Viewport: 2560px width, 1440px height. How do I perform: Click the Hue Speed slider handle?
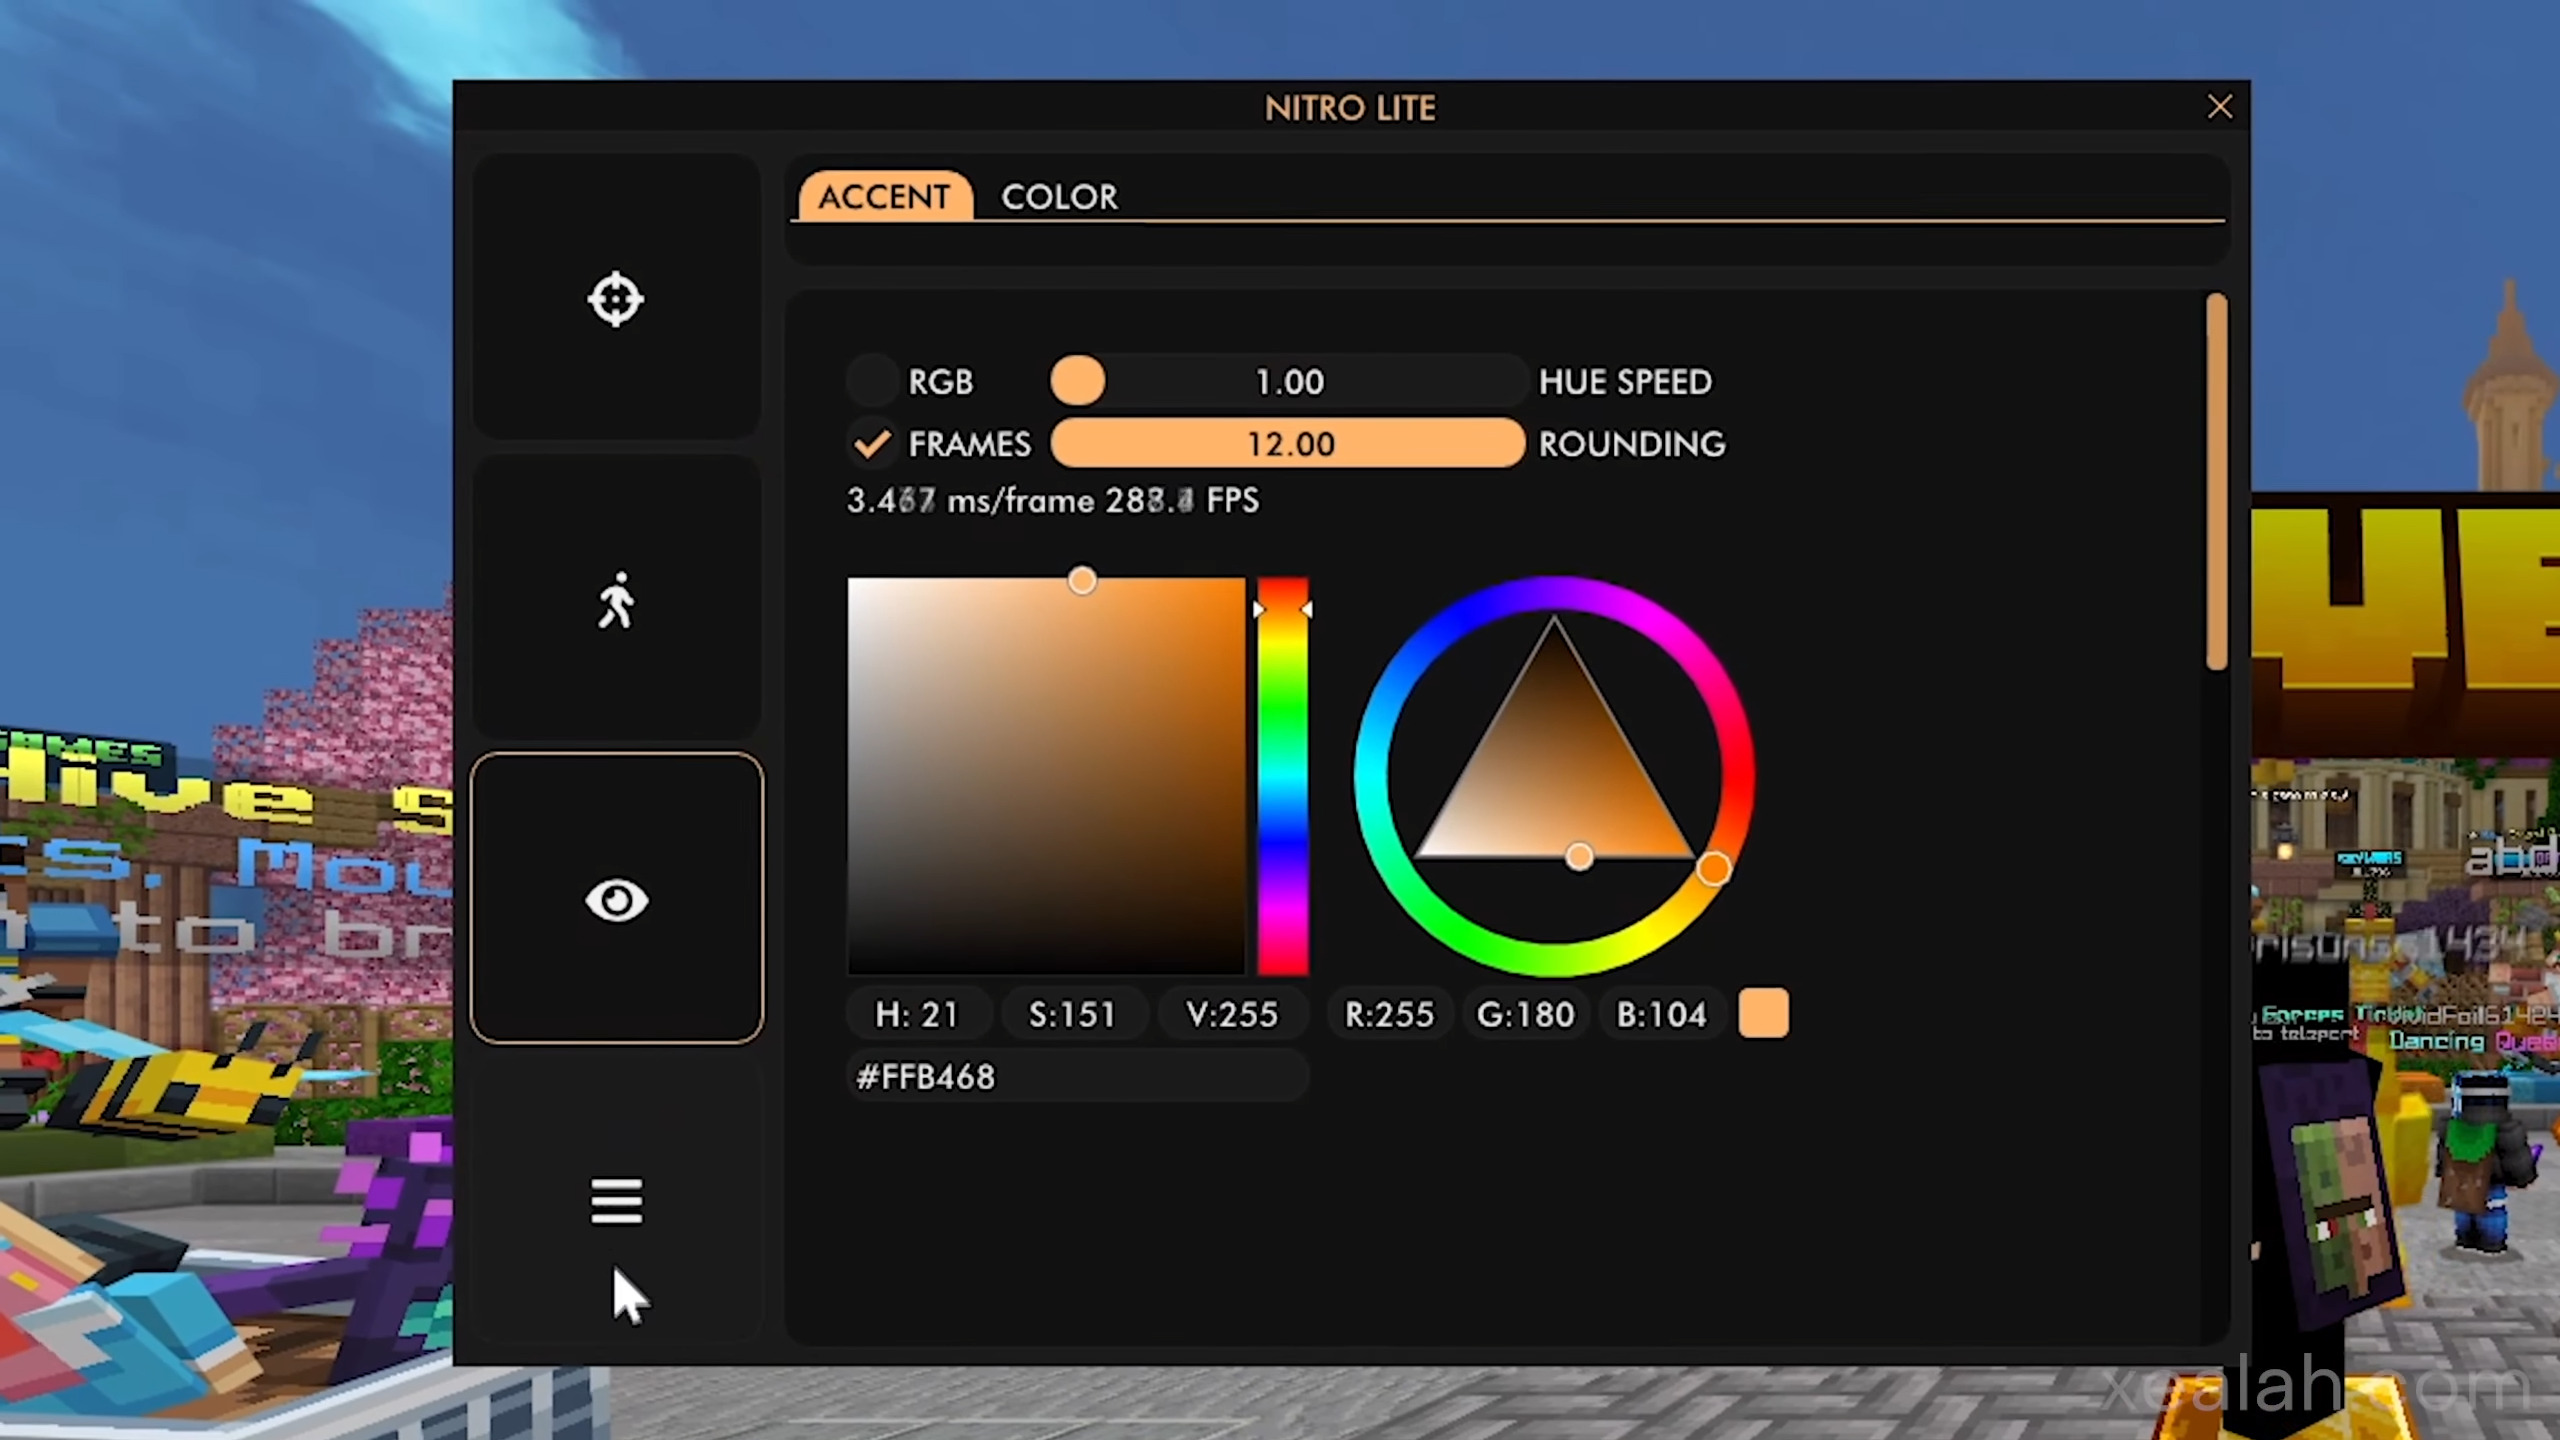pyautogui.click(x=1077, y=381)
